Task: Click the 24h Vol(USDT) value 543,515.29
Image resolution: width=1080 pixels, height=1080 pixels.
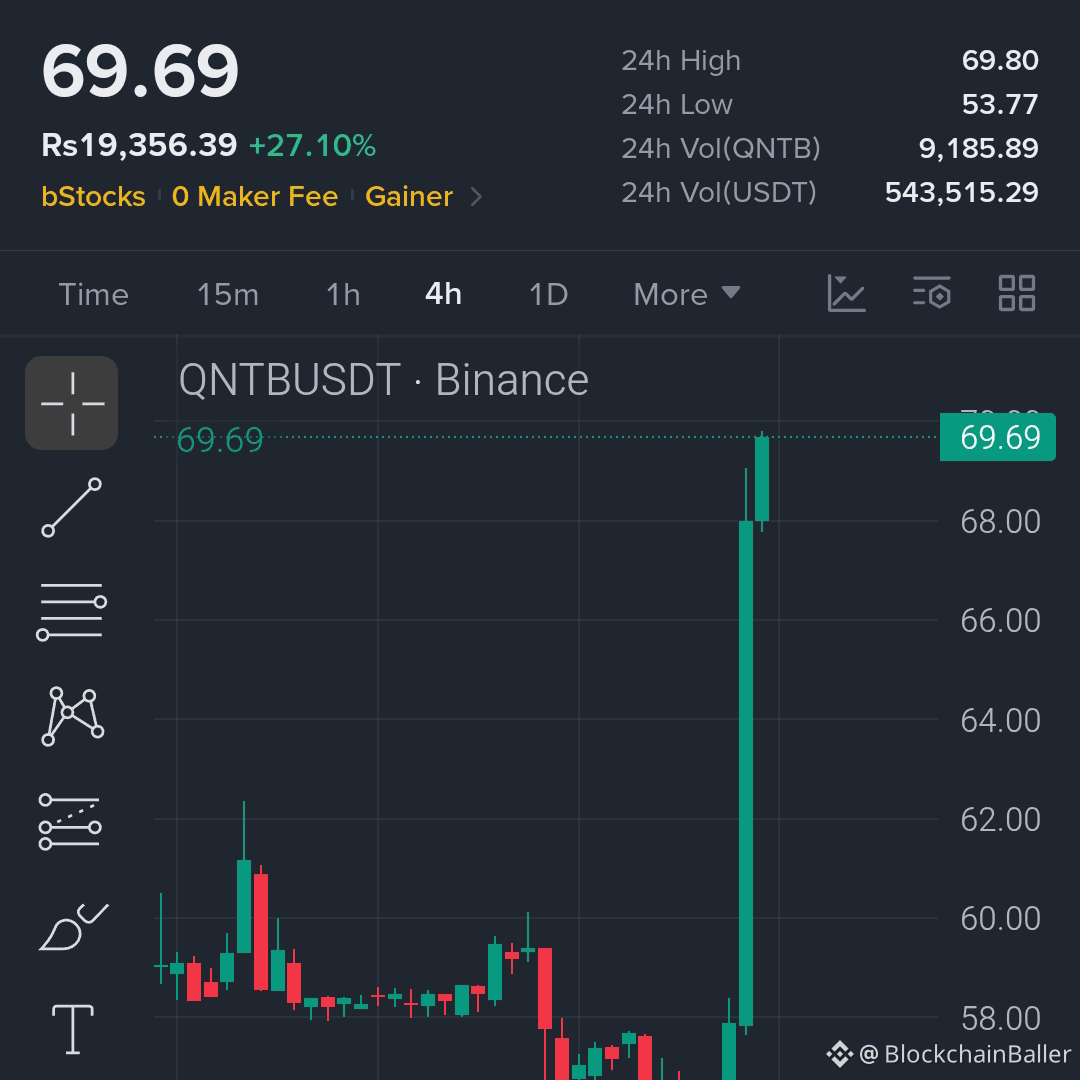Action: 962,193
